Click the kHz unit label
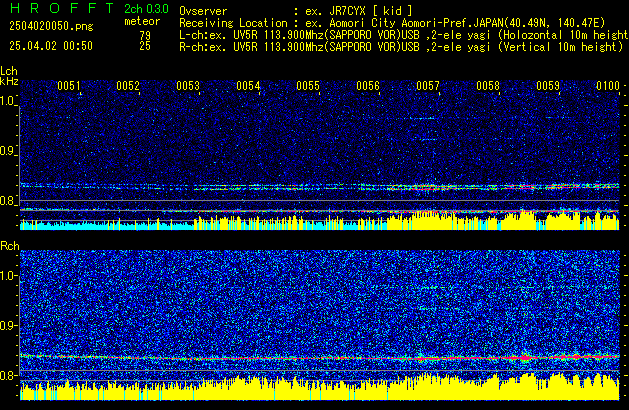The image size is (629, 410). (9, 81)
